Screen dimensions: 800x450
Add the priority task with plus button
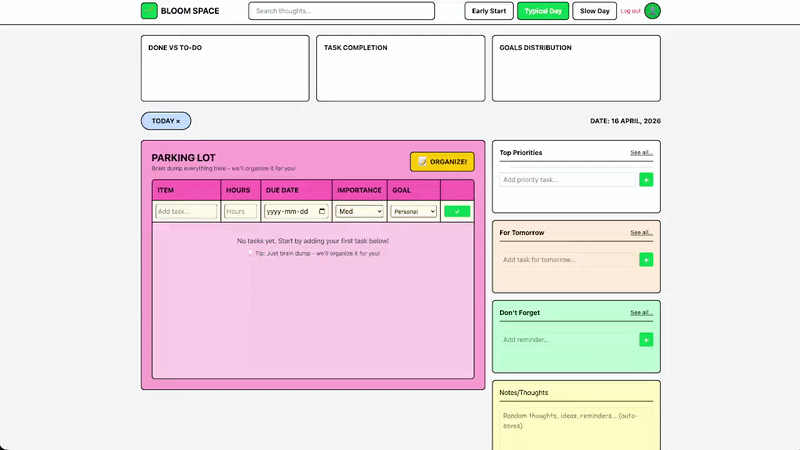click(x=646, y=180)
